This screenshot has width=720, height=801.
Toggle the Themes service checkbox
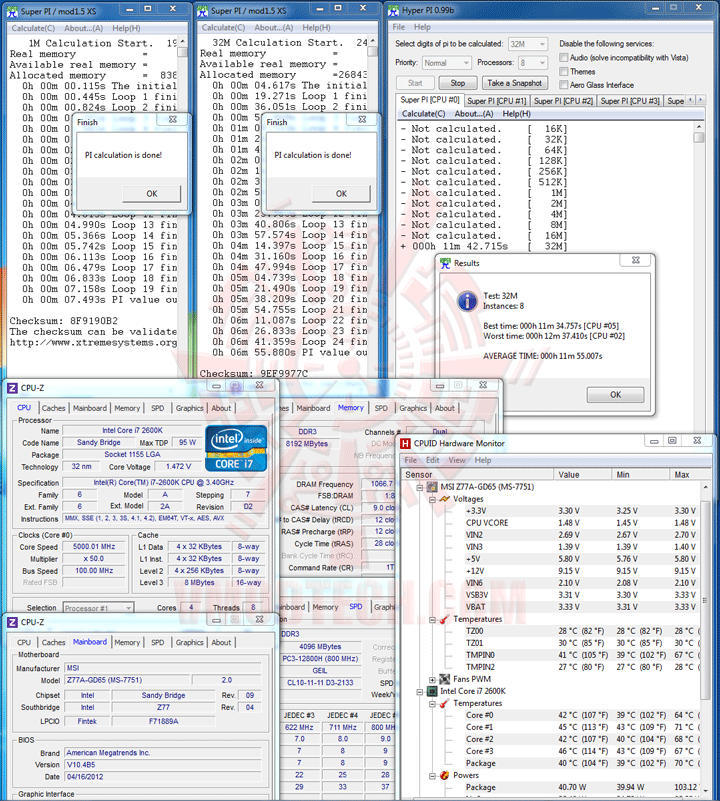564,72
